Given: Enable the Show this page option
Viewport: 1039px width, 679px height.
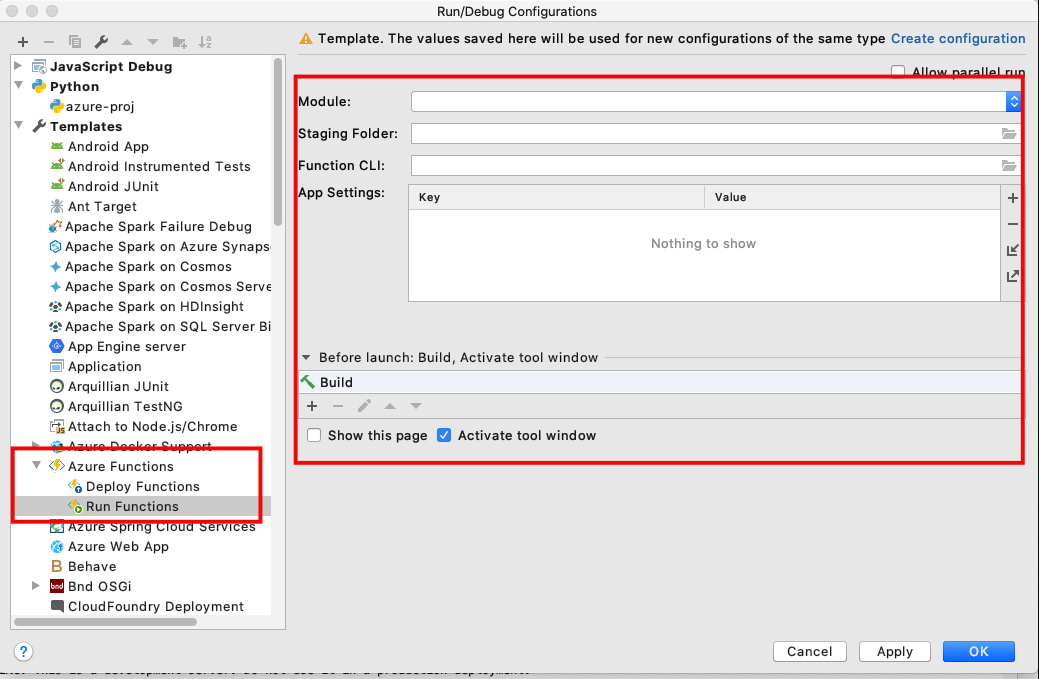Looking at the screenshot, I should (x=315, y=436).
